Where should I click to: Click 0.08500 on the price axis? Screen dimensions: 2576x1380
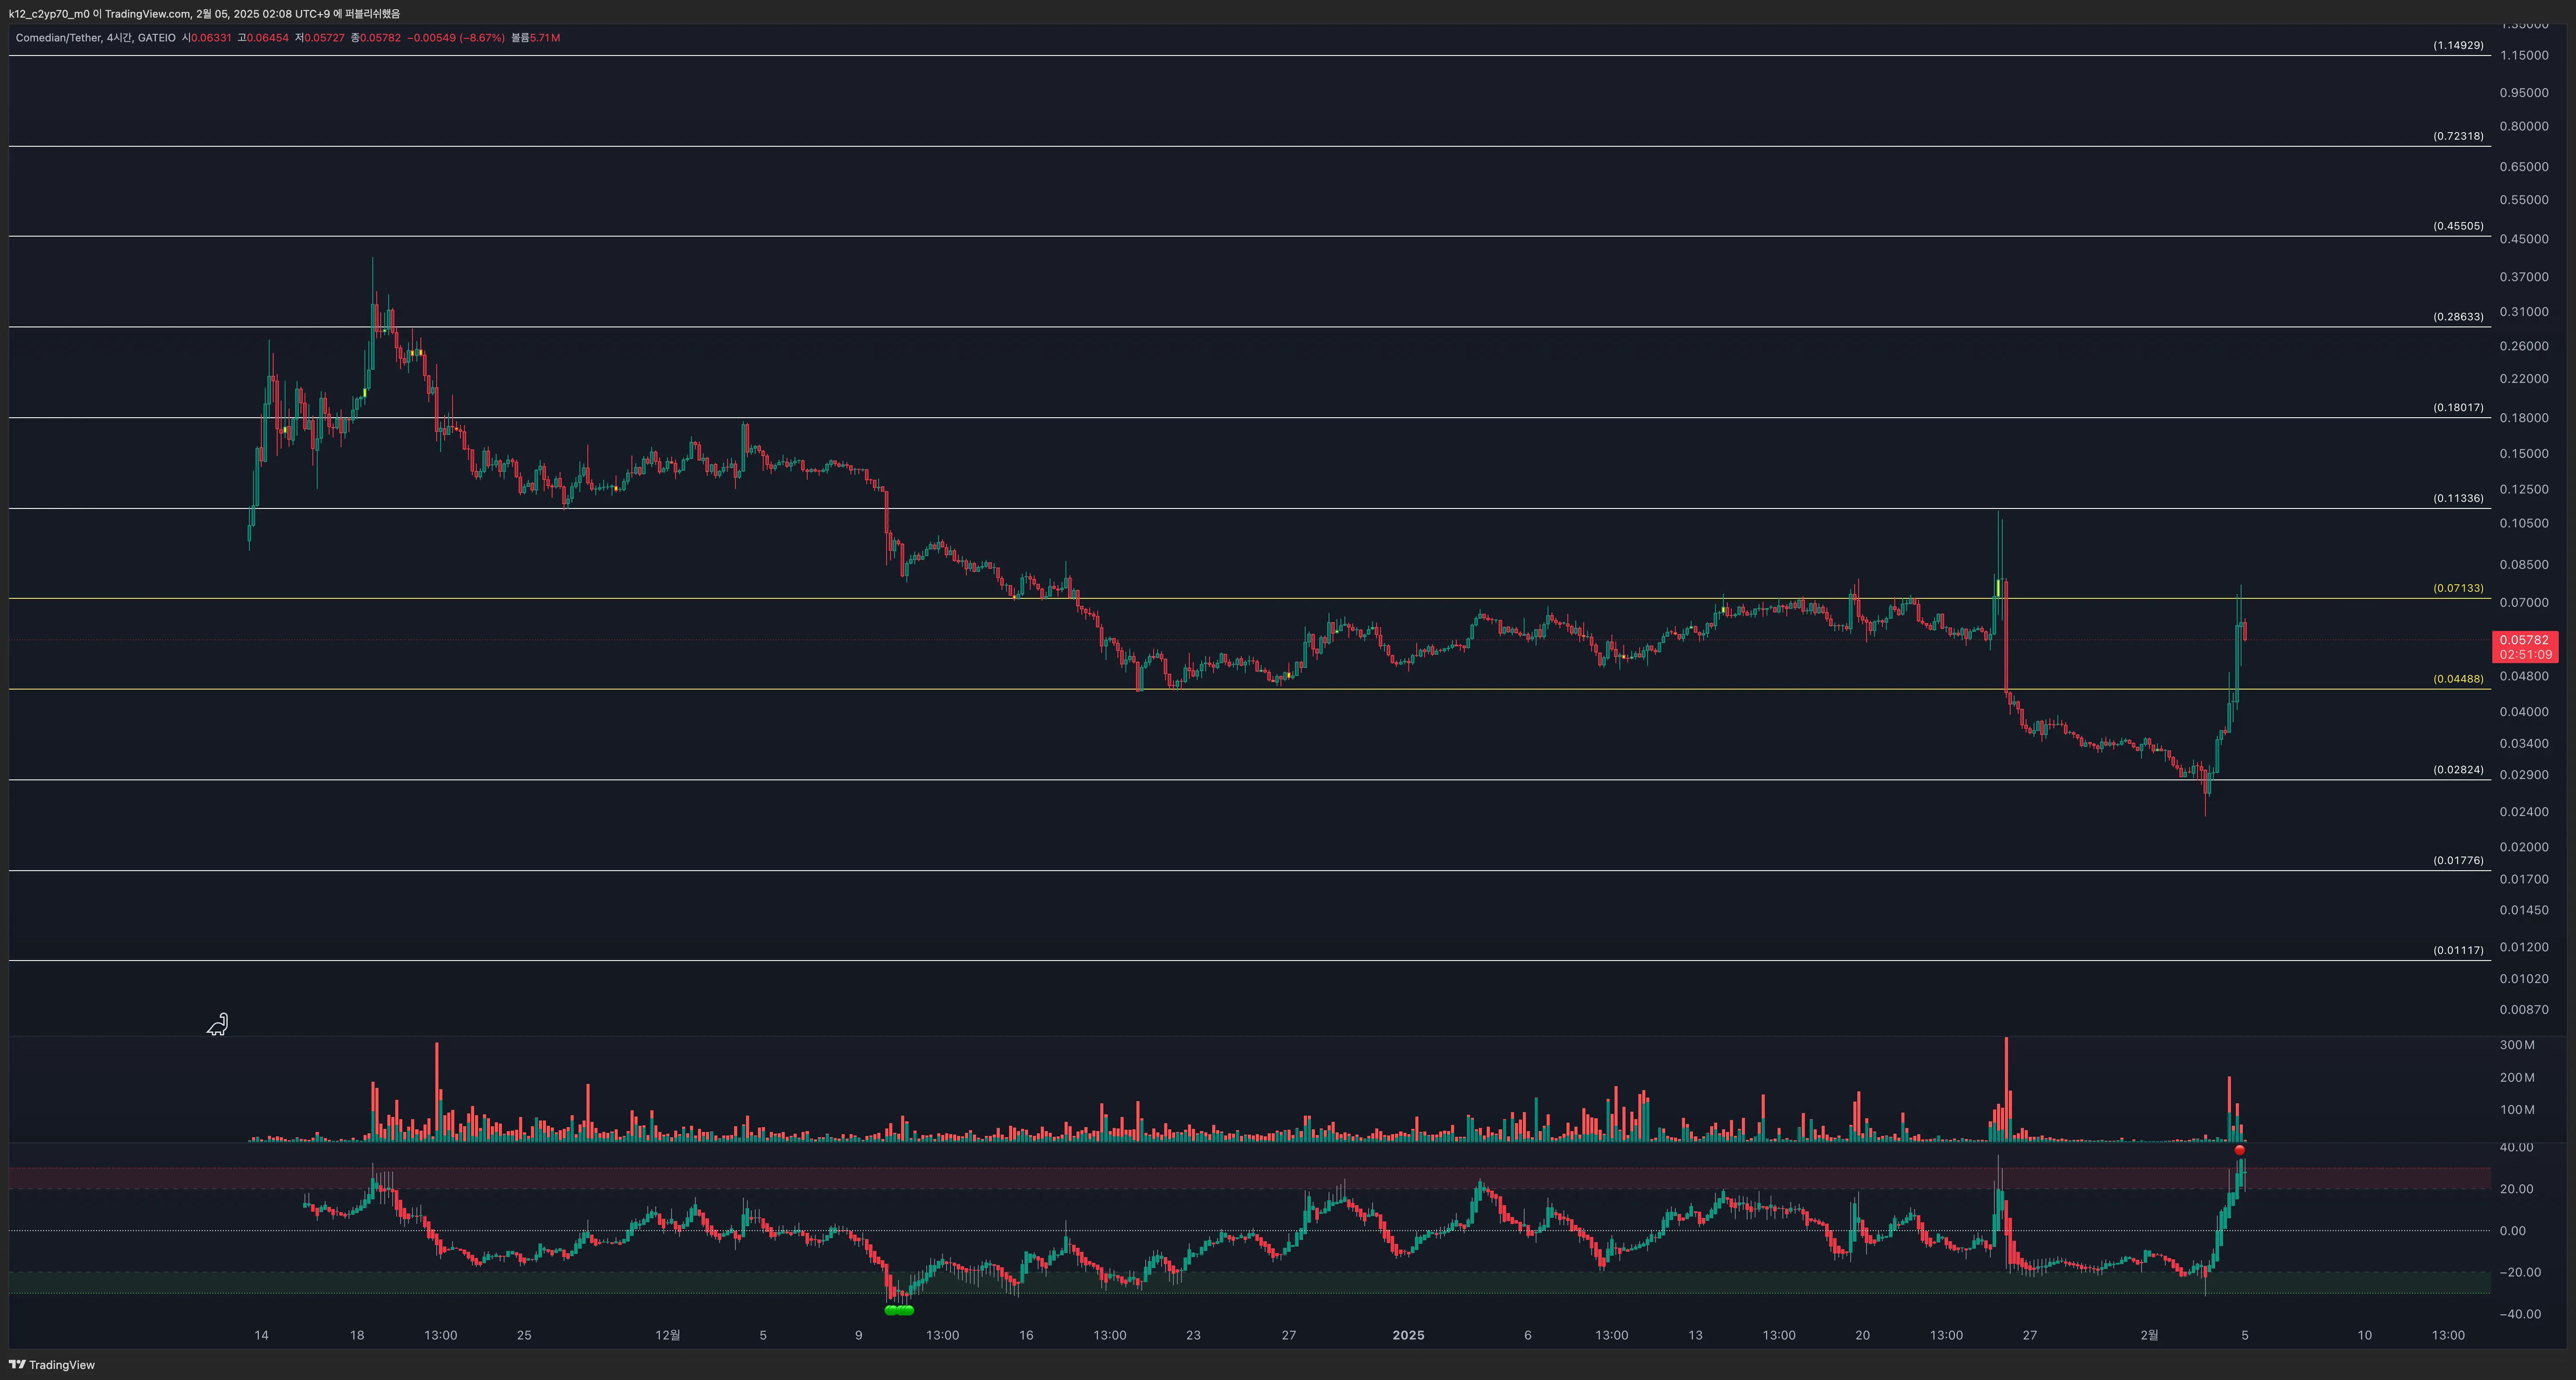[2524, 565]
